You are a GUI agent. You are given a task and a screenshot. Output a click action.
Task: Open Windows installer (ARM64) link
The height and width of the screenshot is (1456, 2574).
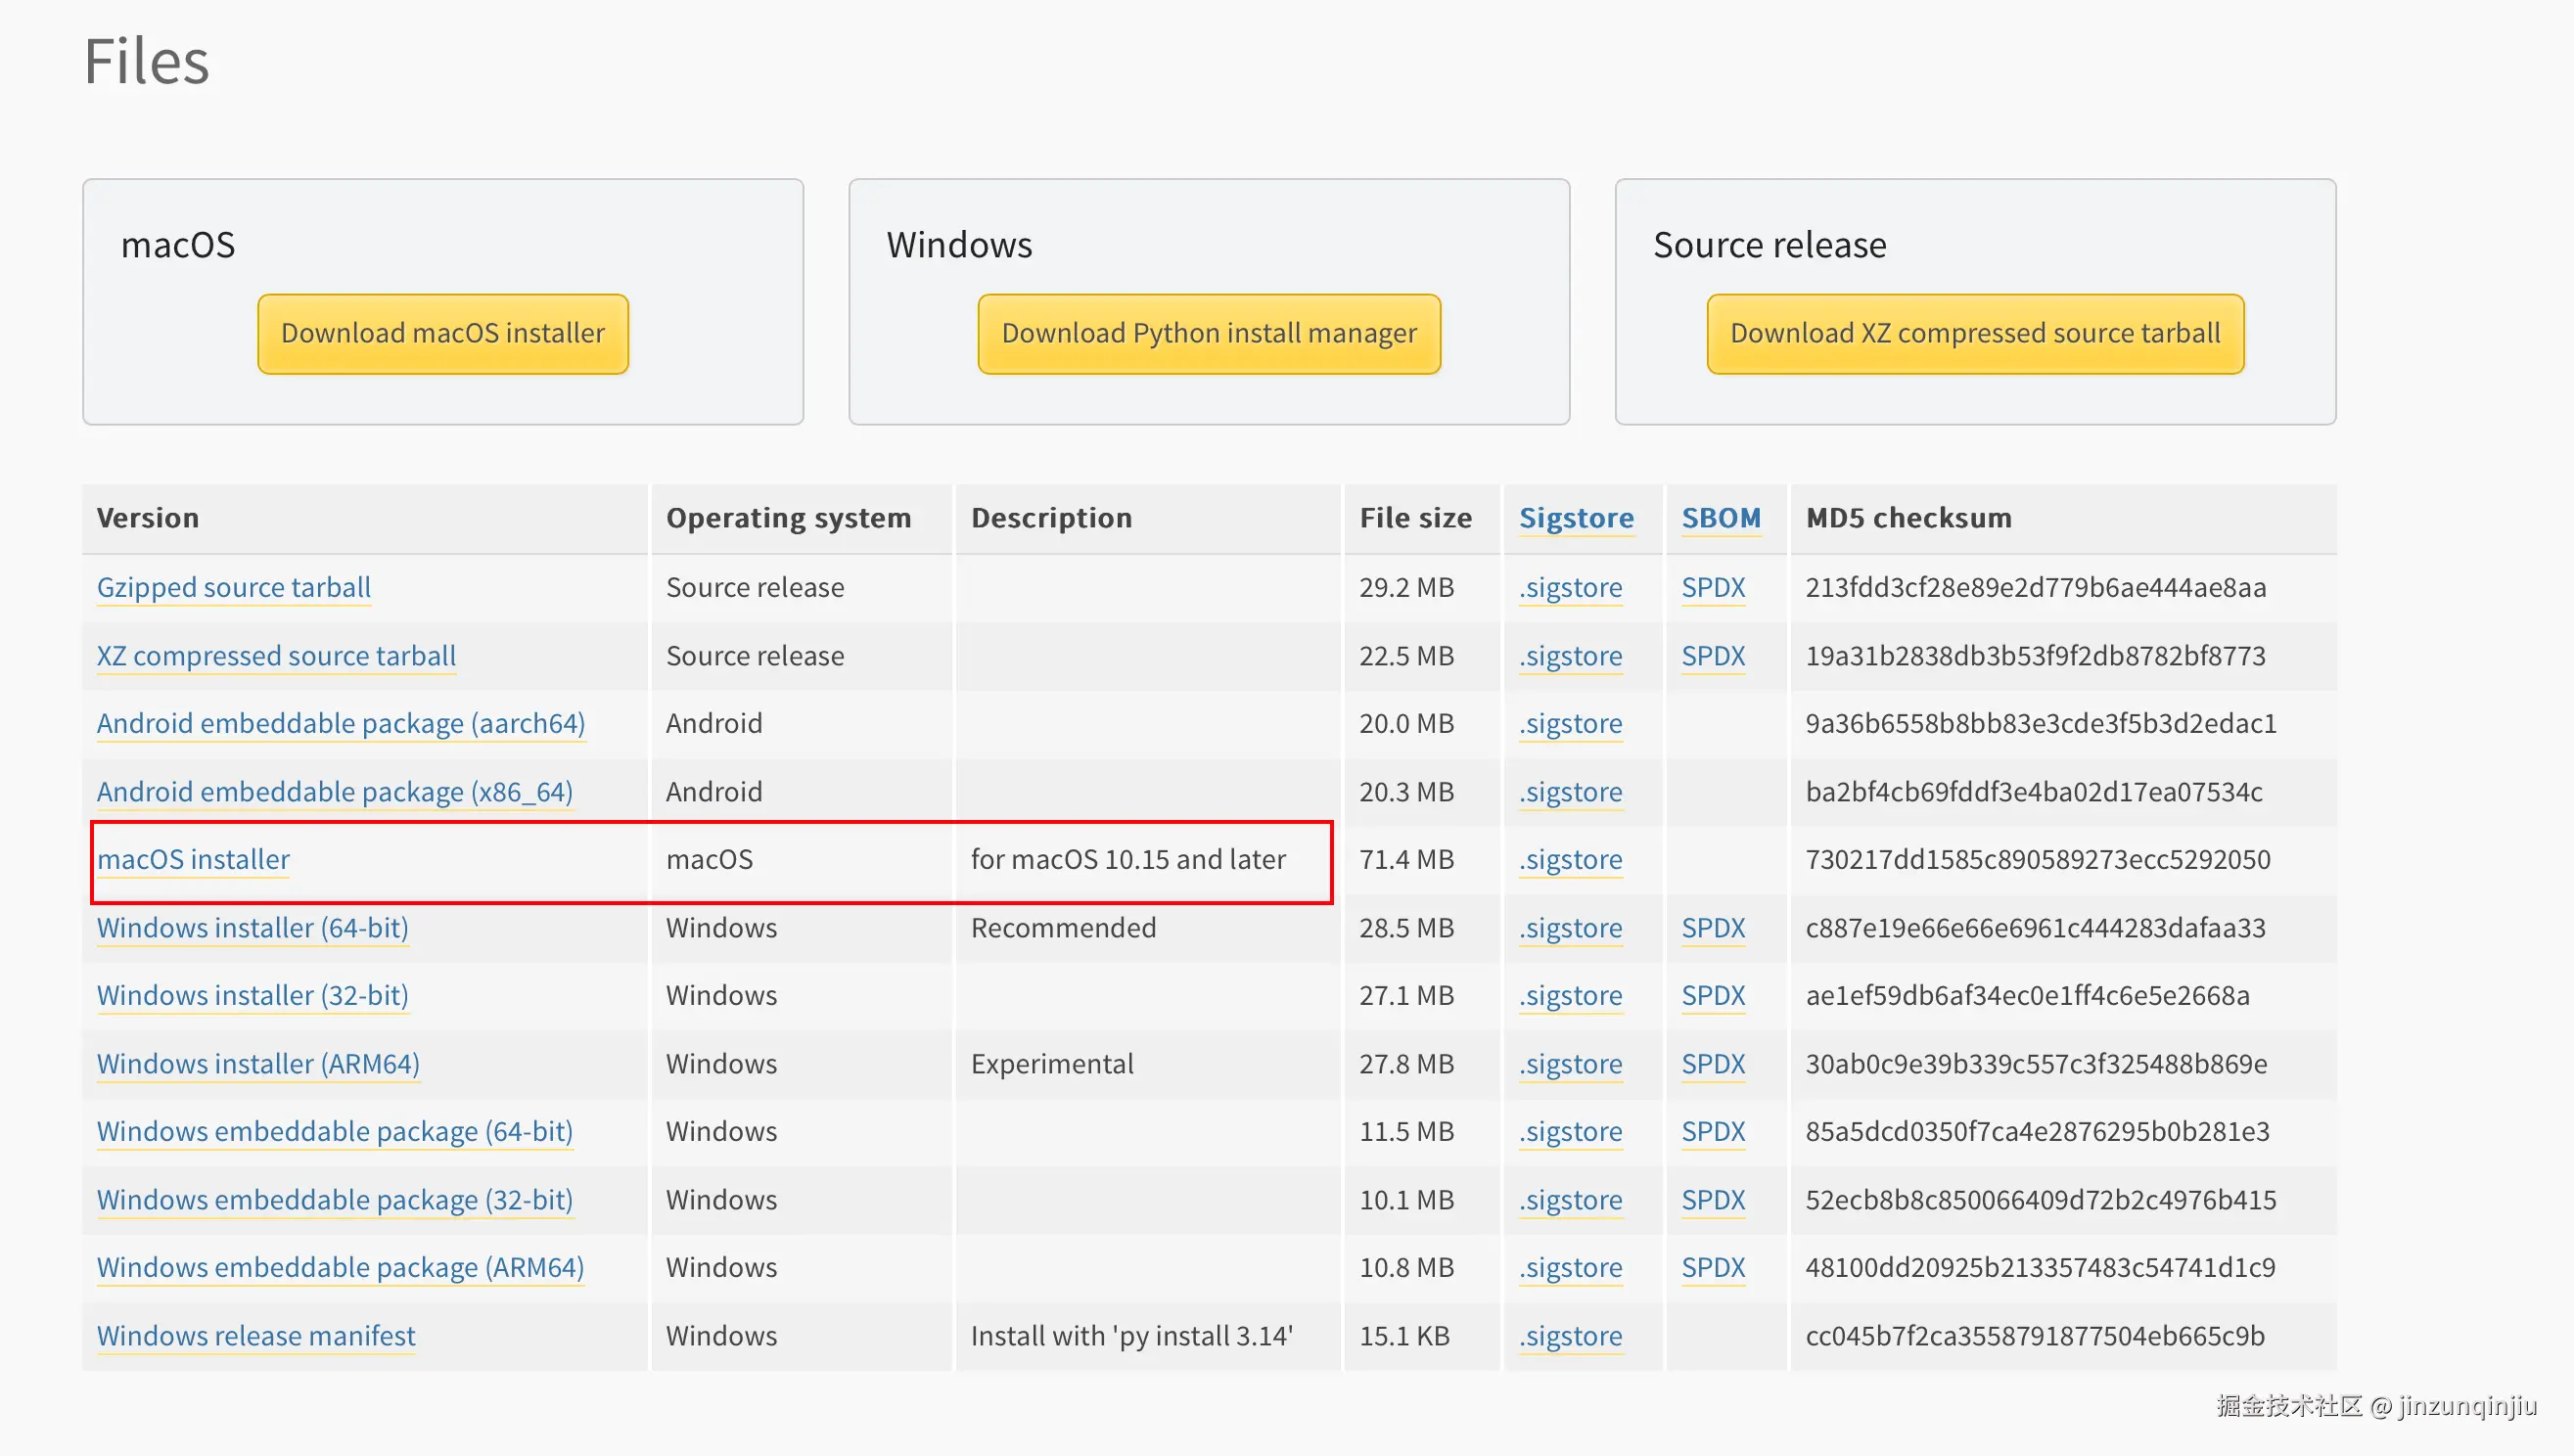pyautogui.click(x=258, y=1063)
